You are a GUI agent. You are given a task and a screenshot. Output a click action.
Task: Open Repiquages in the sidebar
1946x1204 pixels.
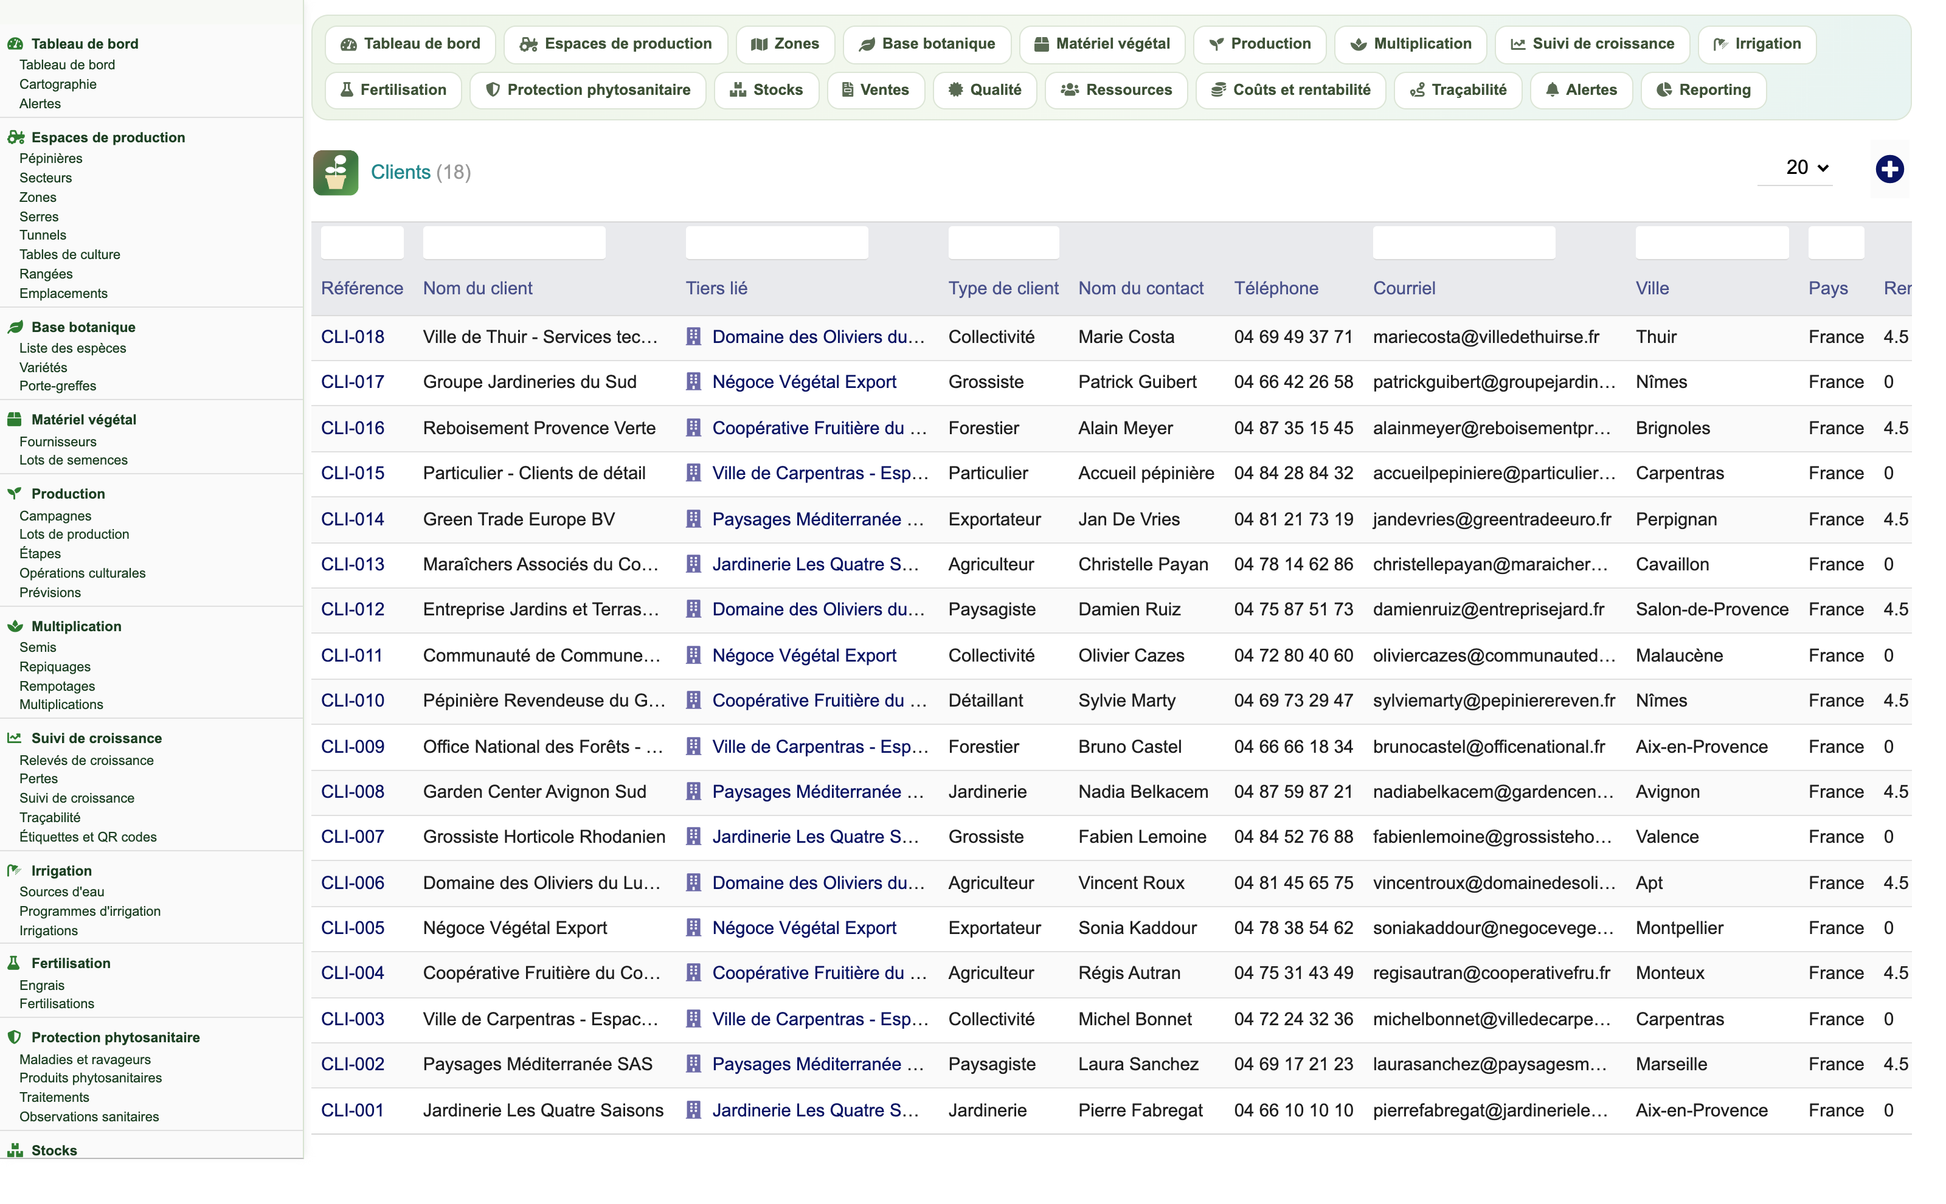coord(55,667)
